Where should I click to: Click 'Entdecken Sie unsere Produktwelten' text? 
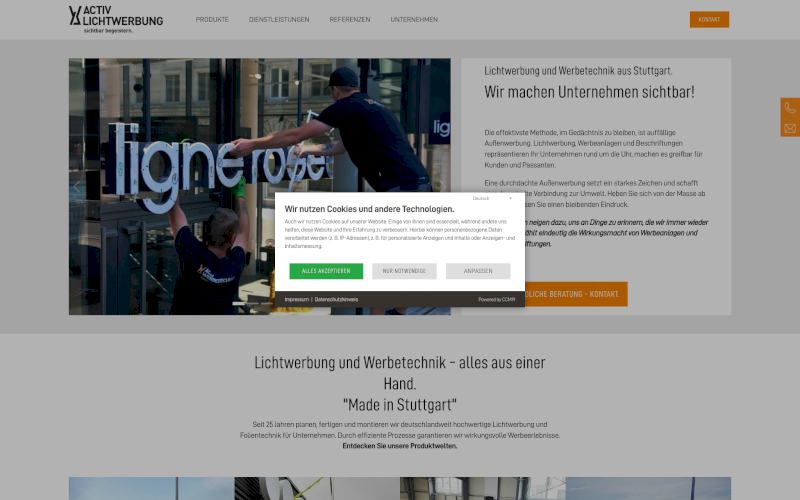(x=400, y=446)
